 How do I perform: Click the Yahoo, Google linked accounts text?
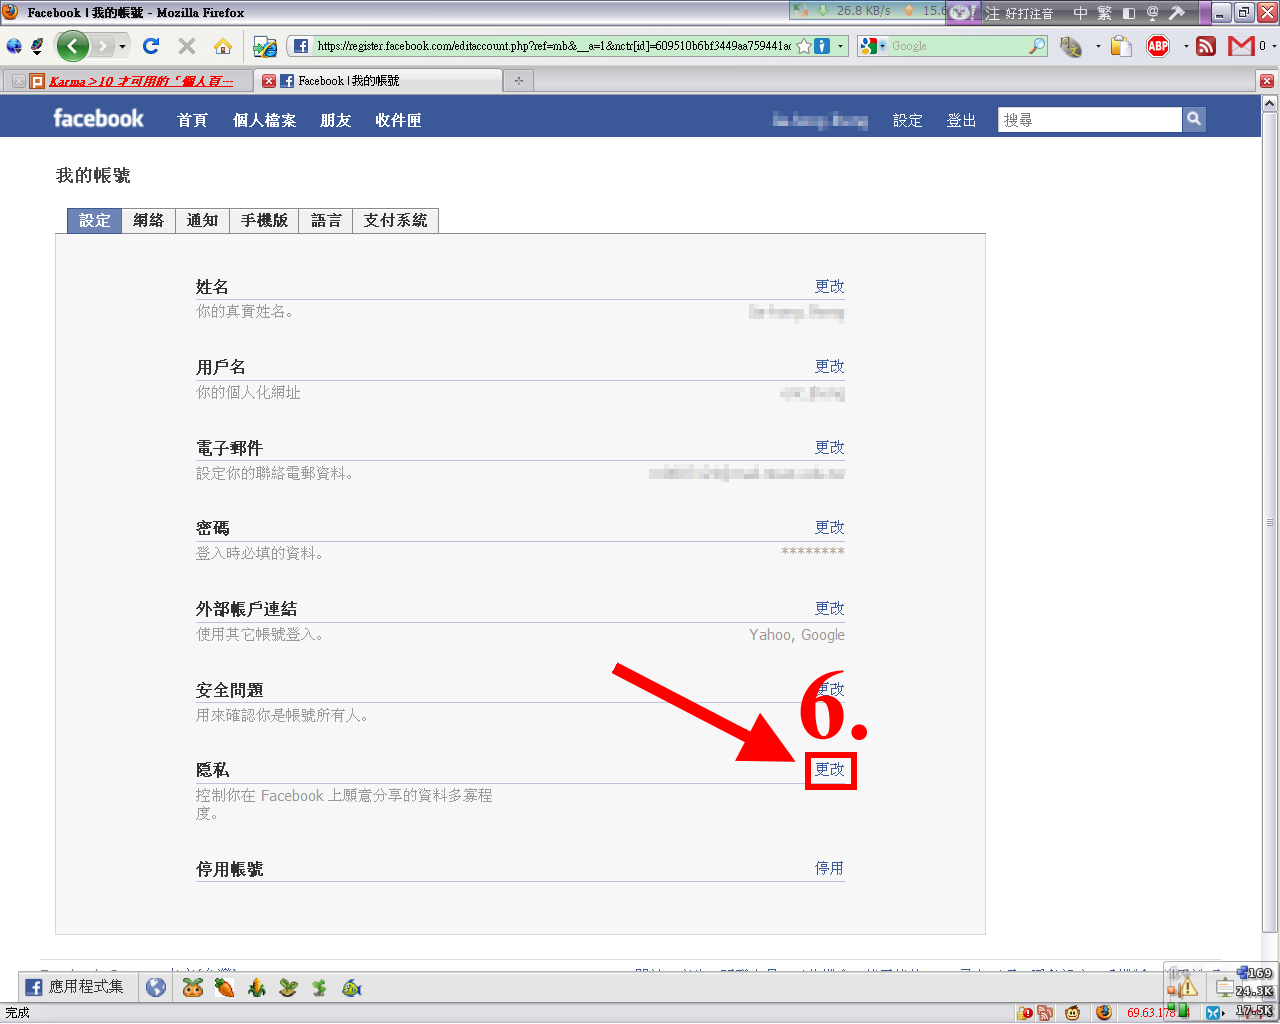(796, 635)
